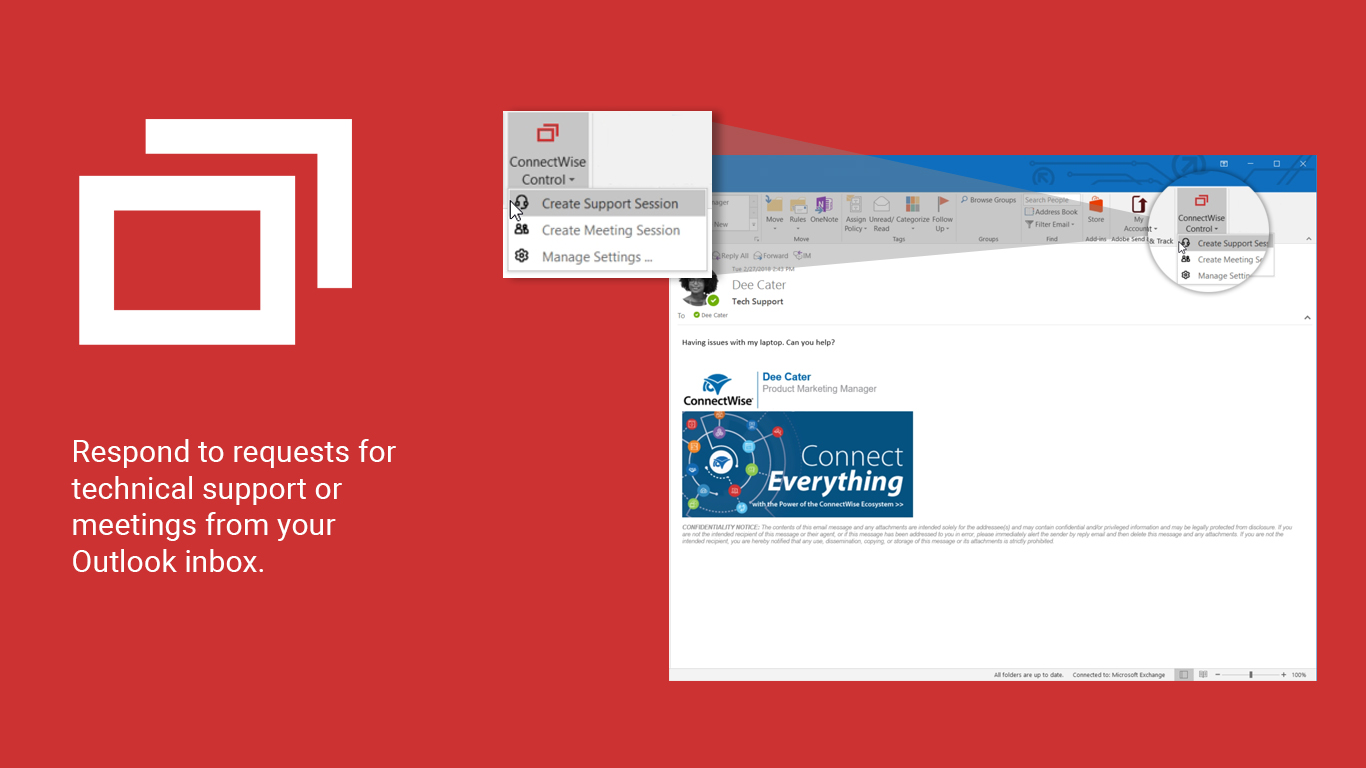
Task: Open ConnectWise Control dropdown in the Outlook ribbon
Action: (1201, 213)
